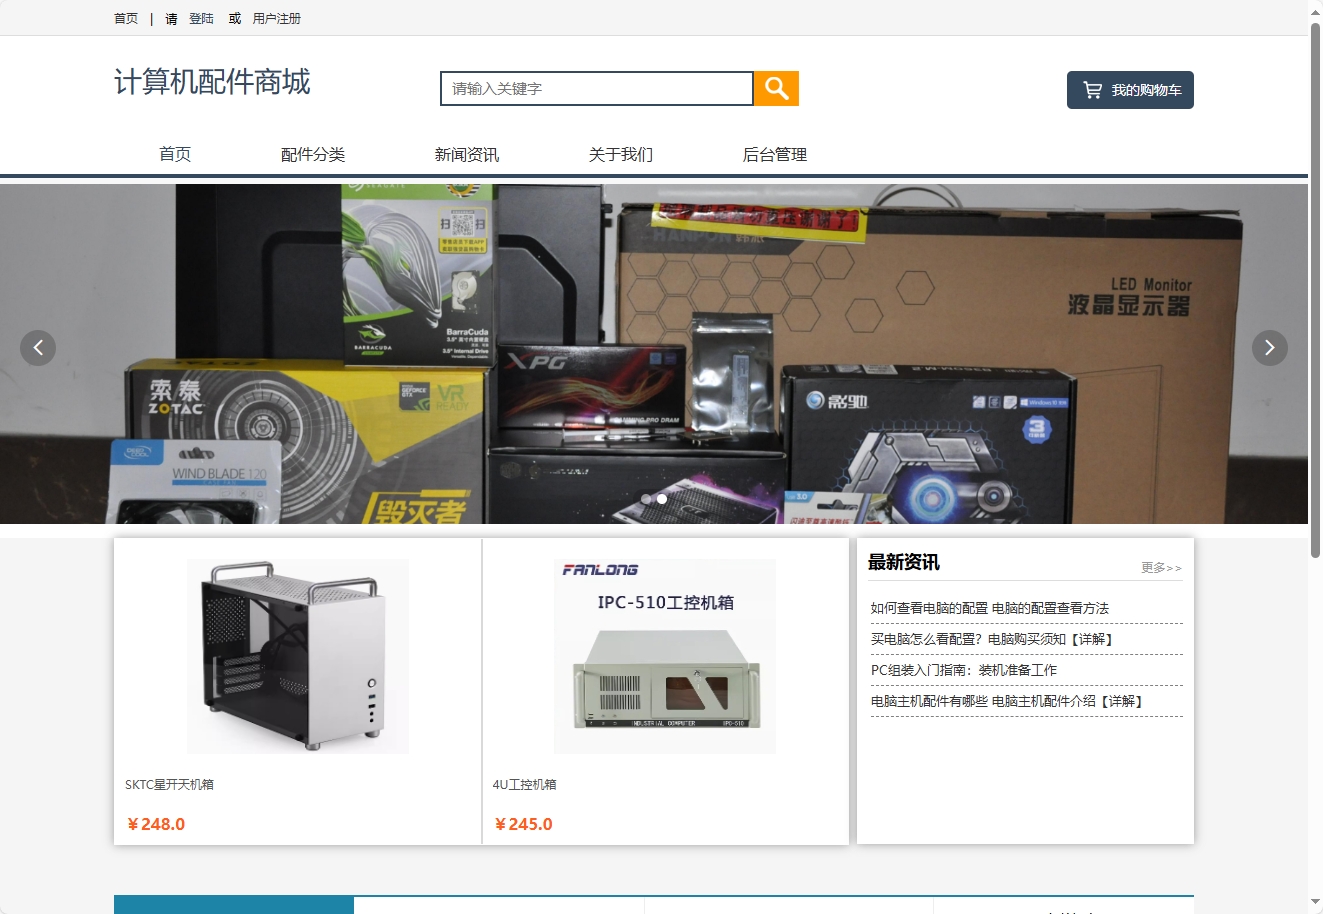Open the 用户注册 registration page

point(275,18)
